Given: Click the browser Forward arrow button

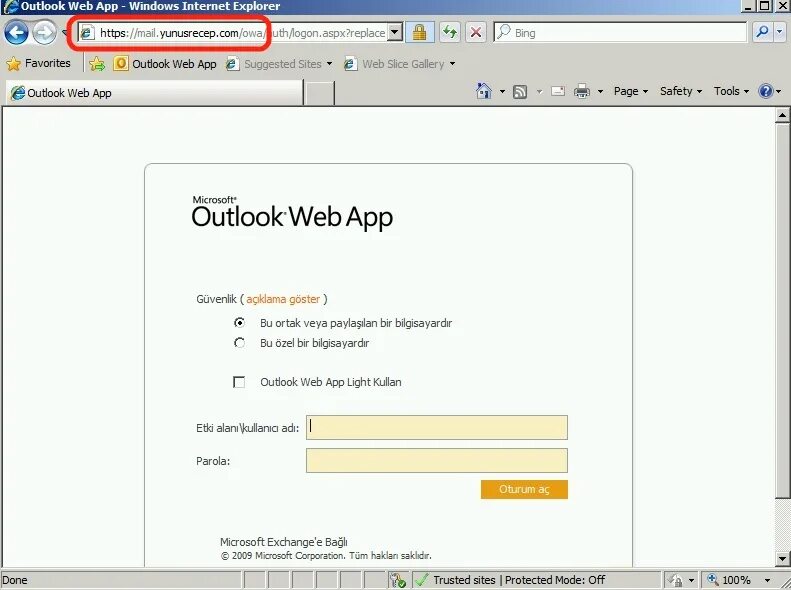Looking at the screenshot, I should click(x=44, y=33).
